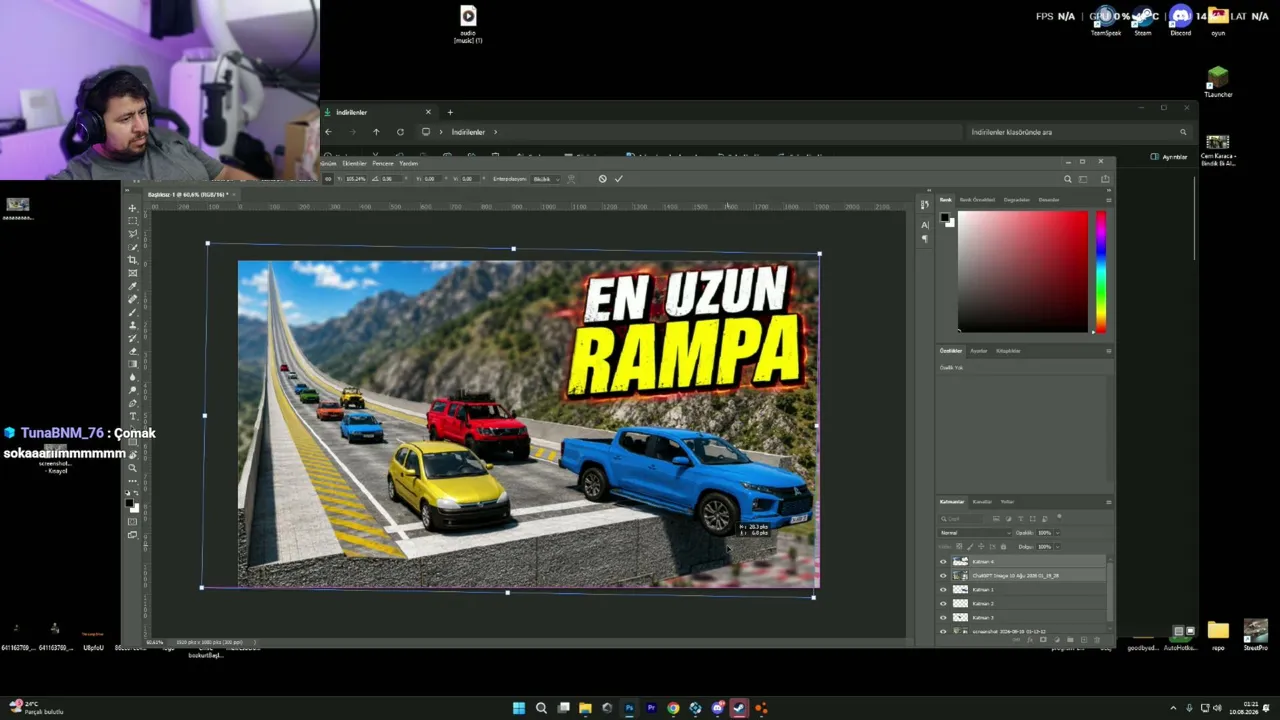Screen dimensions: 1280x720
Task: Hide the Katman 2 layer
Action: tap(943, 604)
